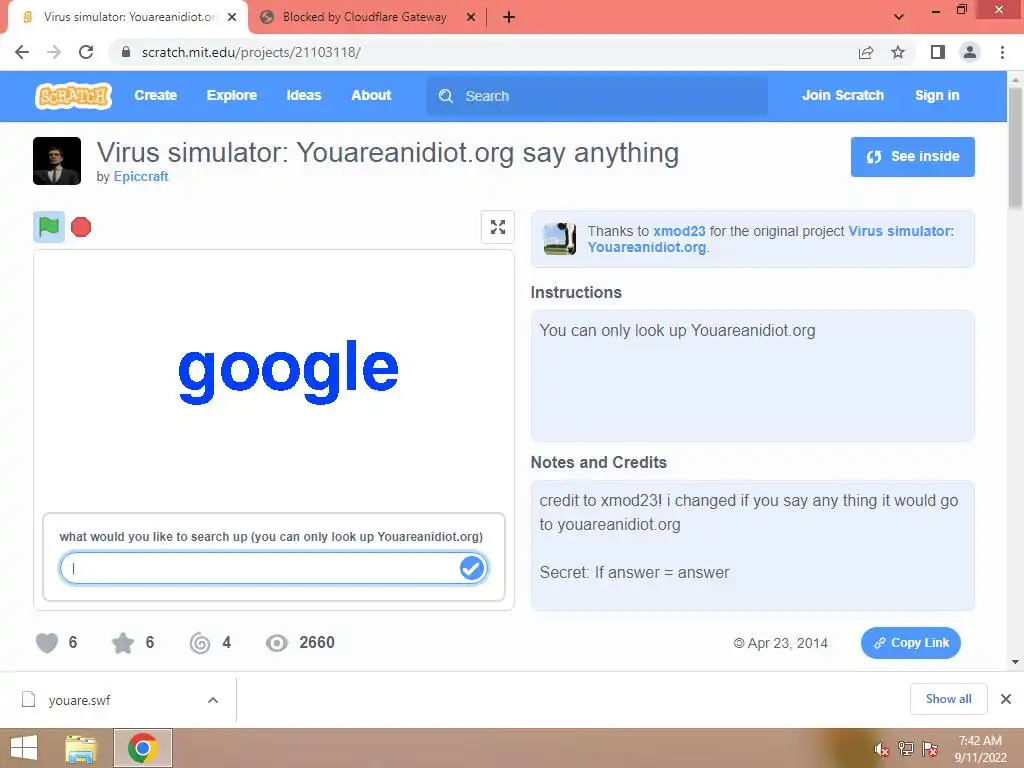This screenshot has width=1024, height=768.
Task: Open the youare.swf downloaded file
Action: pyautogui.click(x=78, y=700)
